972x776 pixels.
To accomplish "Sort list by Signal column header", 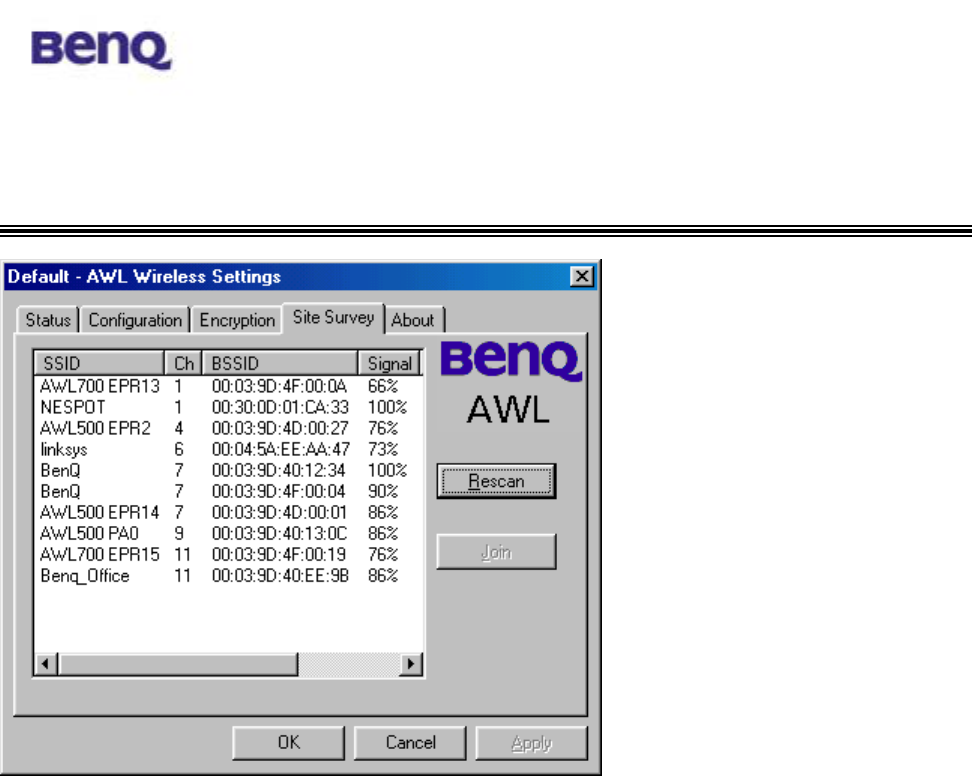I will click(390, 363).
